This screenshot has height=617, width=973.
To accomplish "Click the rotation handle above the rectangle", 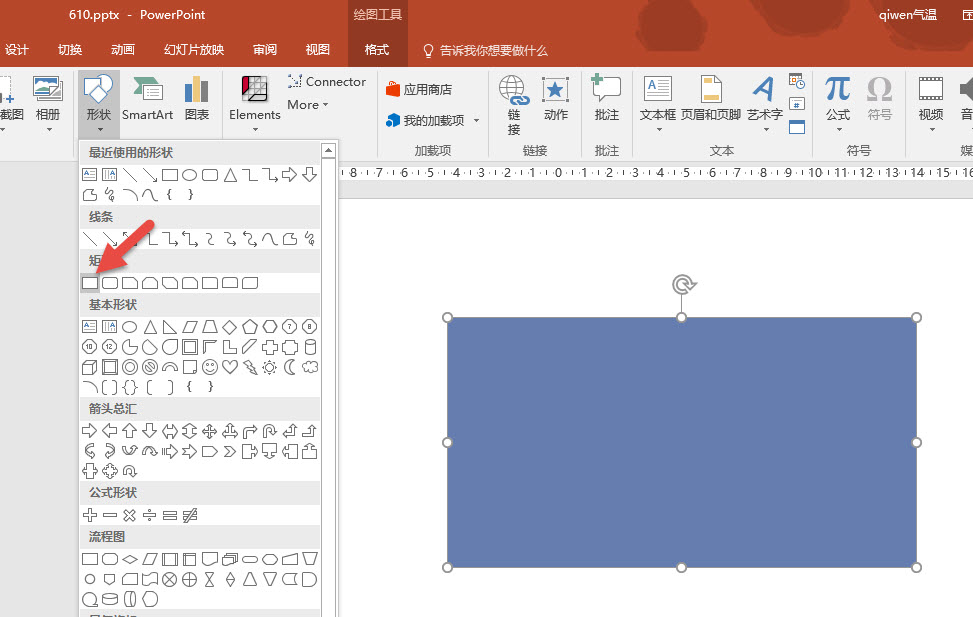I will click(x=683, y=284).
